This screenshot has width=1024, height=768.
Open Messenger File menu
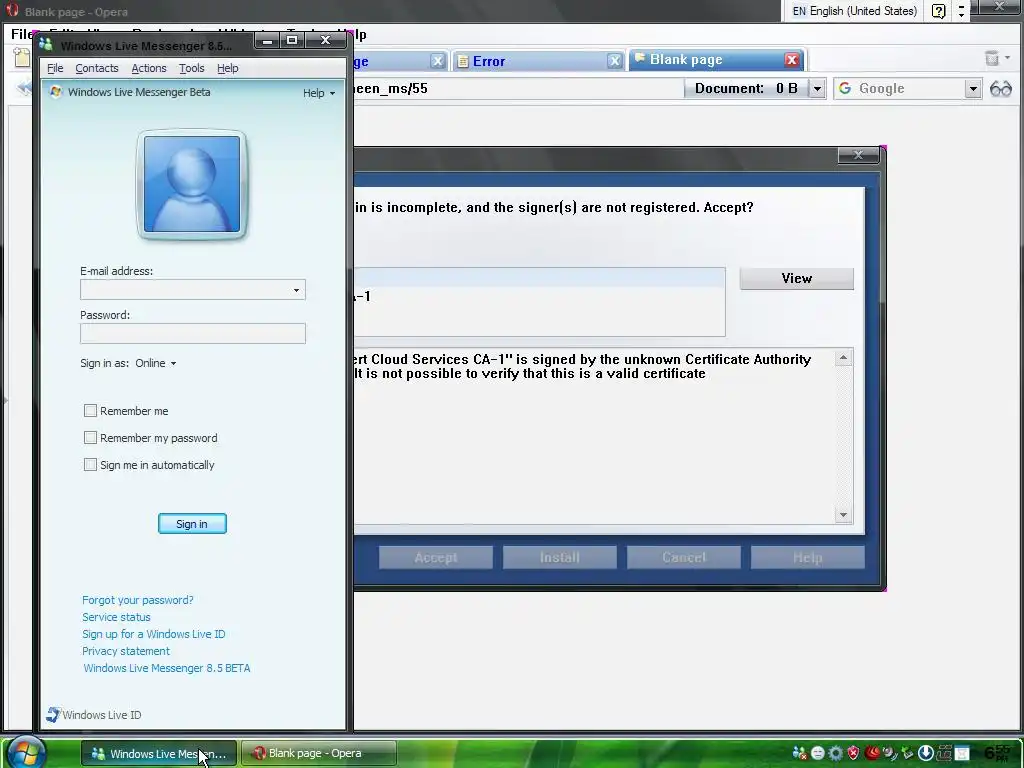tap(55, 68)
